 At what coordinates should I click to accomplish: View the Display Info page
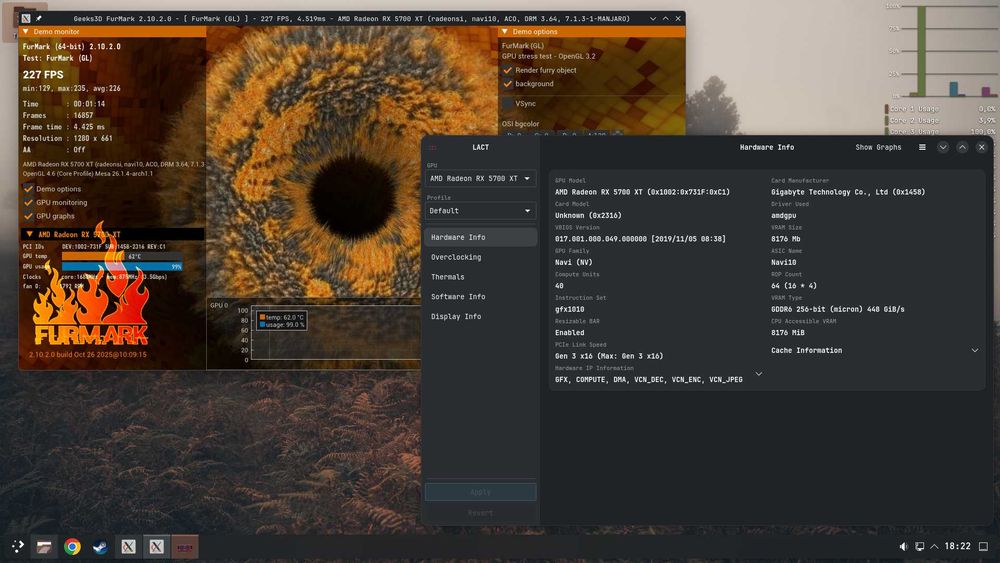pos(480,316)
